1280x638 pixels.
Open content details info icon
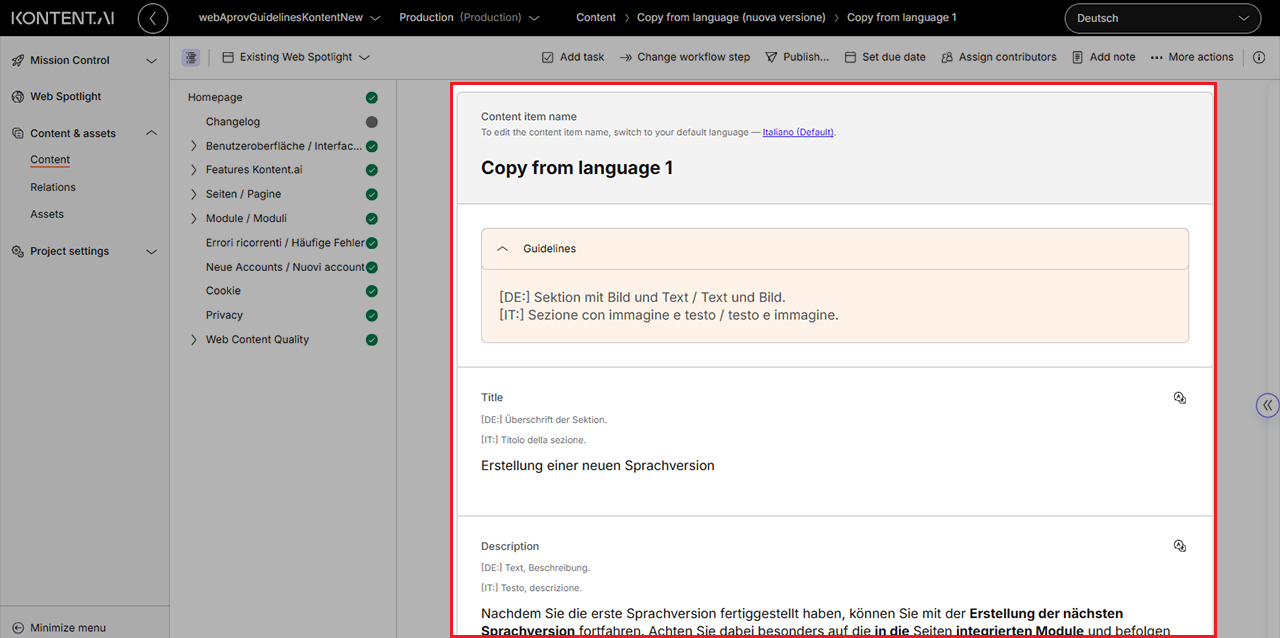pos(1259,58)
